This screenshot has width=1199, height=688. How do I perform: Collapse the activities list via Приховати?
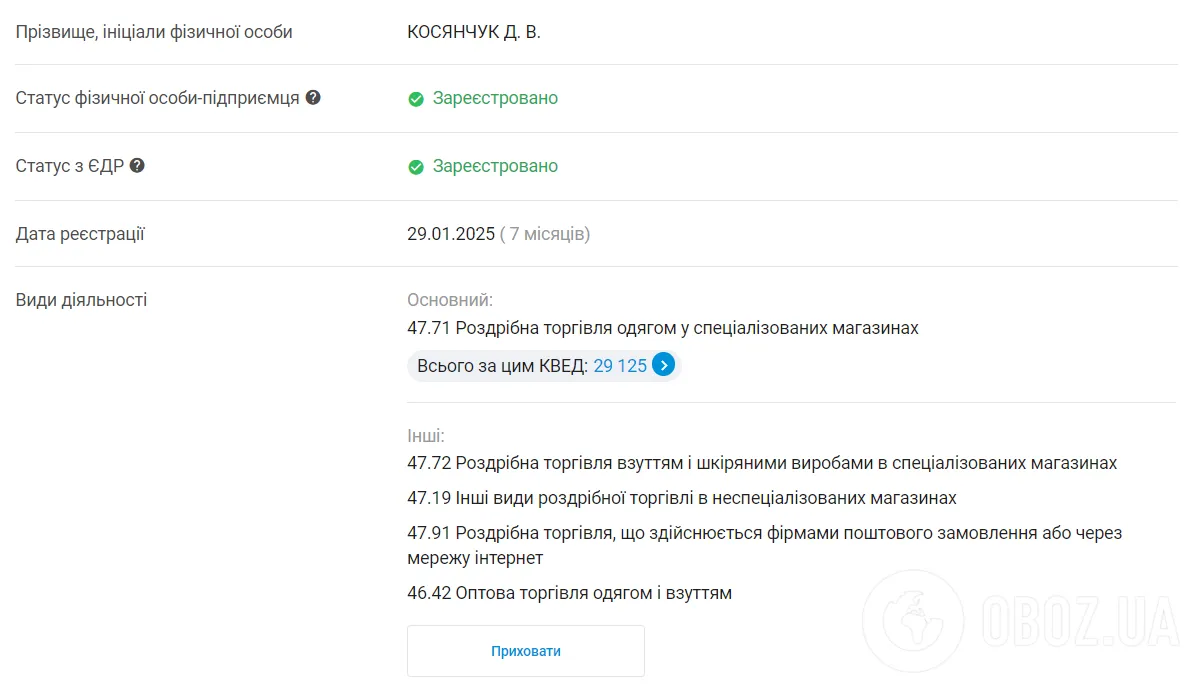[525, 650]
